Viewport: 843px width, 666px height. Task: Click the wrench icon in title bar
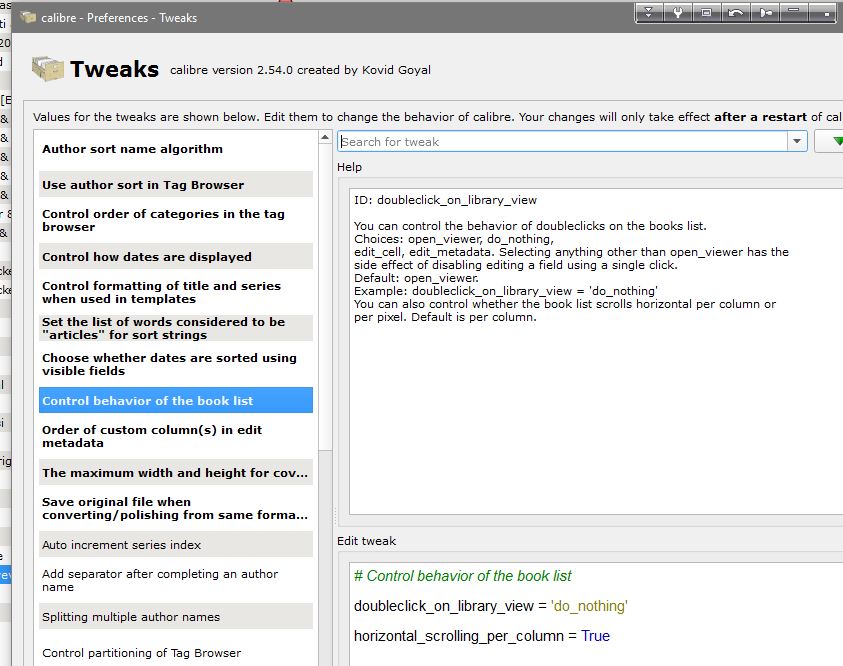(x=677, y=12)
